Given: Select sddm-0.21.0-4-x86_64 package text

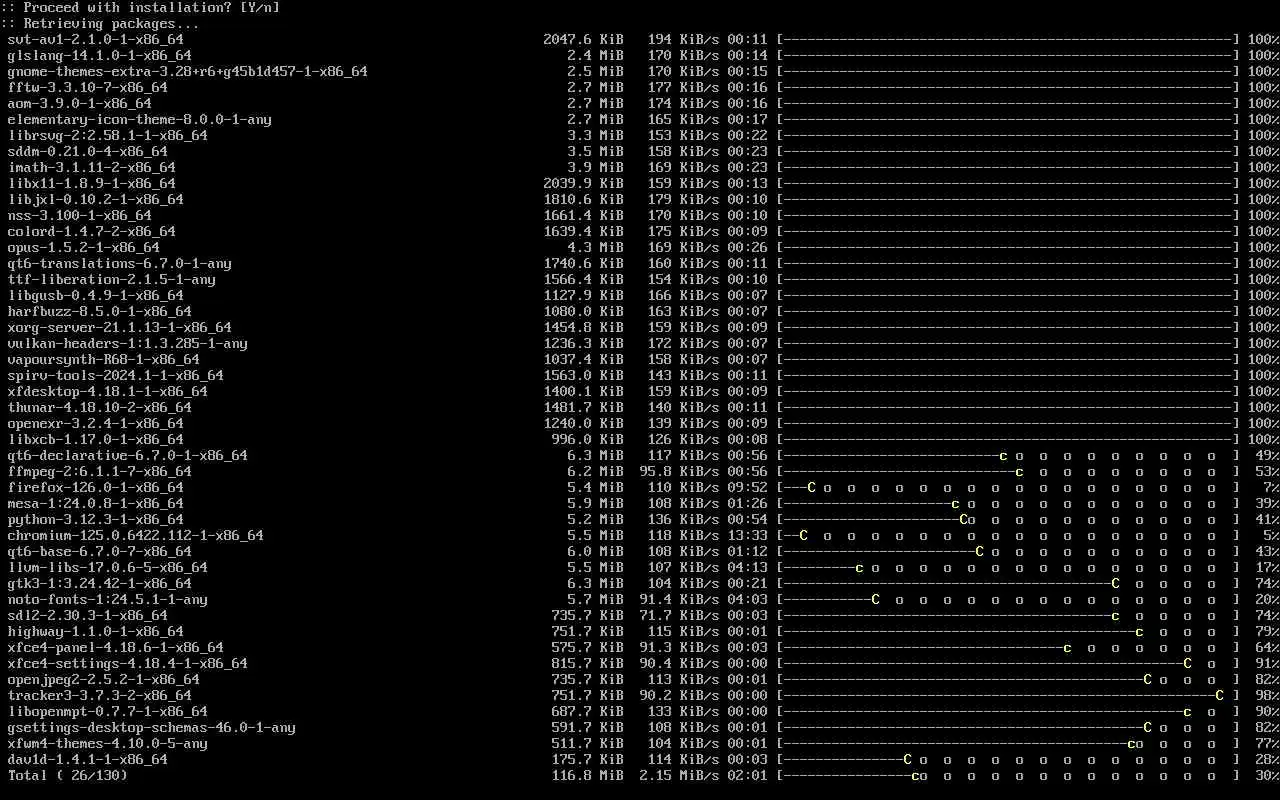Looking at the screenshot, I should point(88,152).
